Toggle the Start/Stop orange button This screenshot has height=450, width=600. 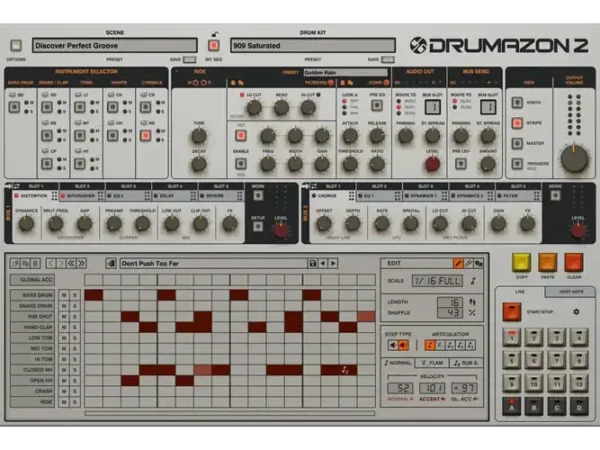click(512, 312)
